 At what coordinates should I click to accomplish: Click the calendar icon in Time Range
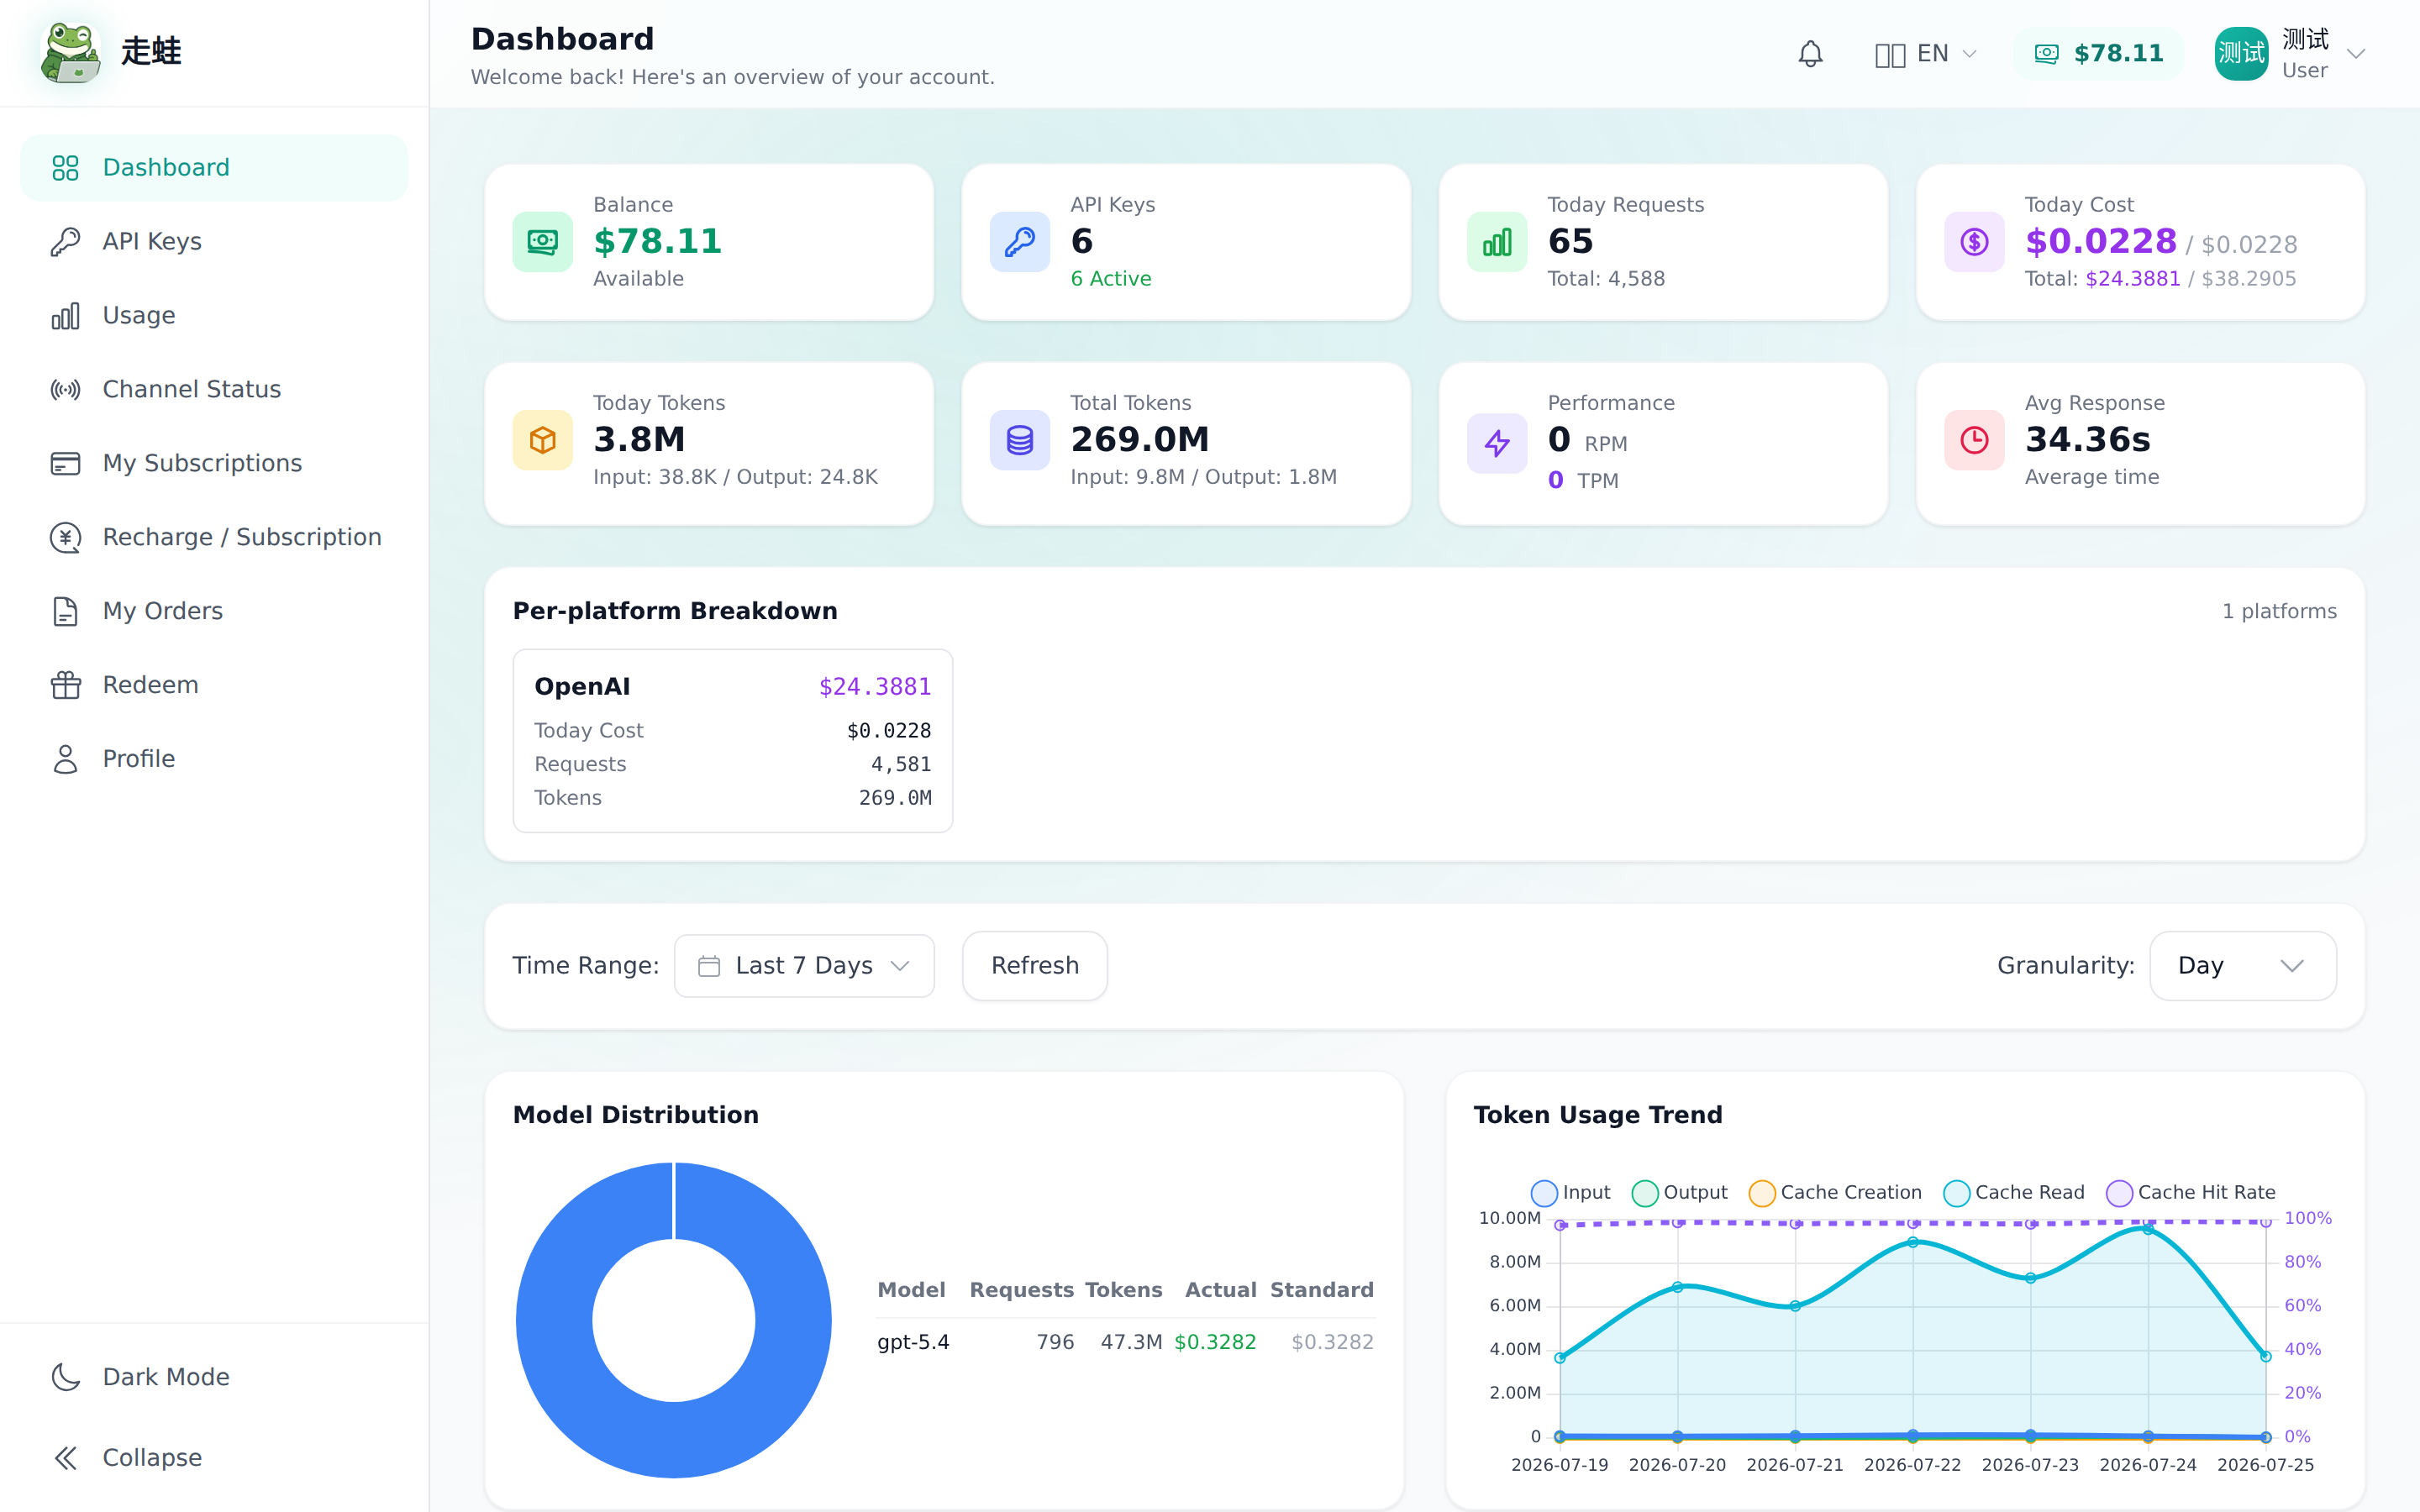[709, 966]
